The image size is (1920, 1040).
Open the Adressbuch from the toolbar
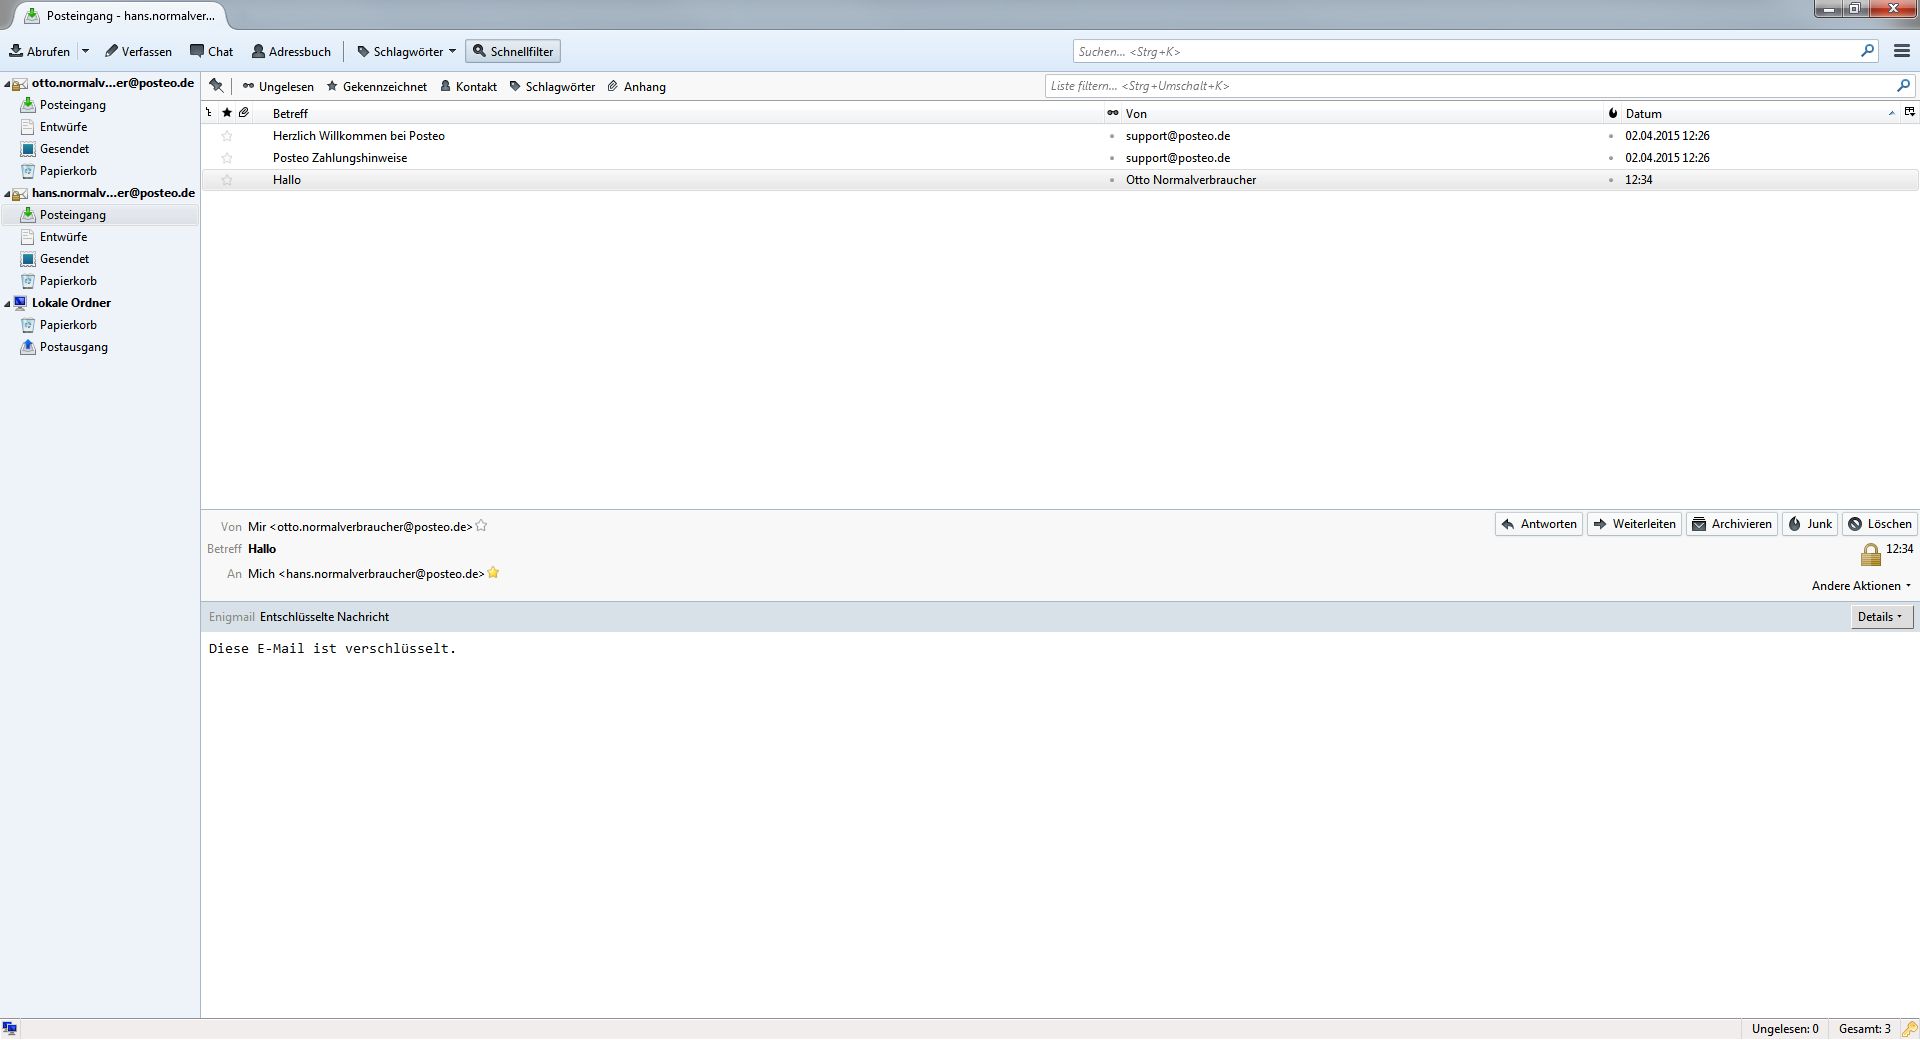pos(291,51)
